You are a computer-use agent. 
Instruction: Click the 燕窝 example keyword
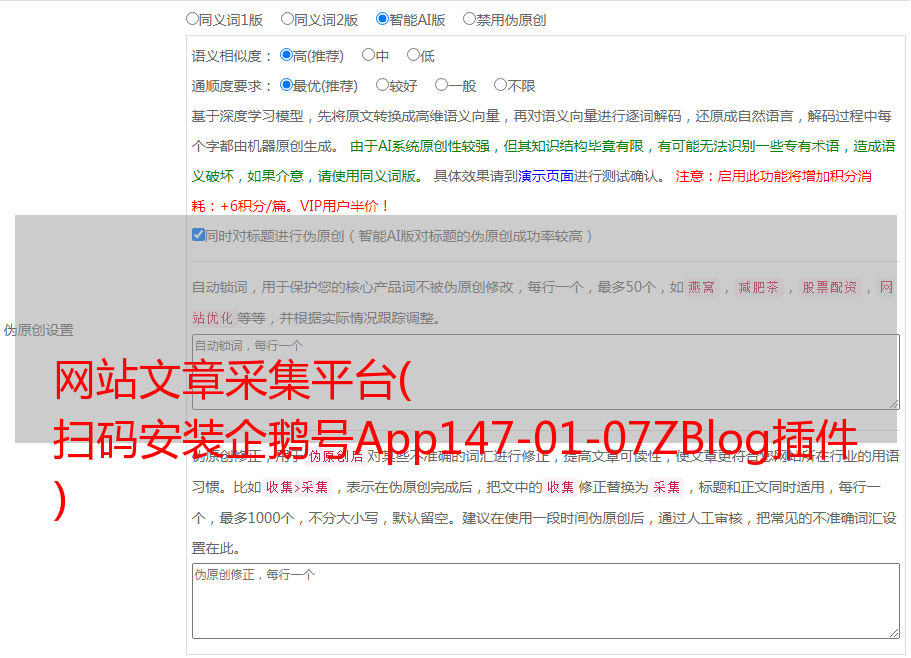coord(701,287)
